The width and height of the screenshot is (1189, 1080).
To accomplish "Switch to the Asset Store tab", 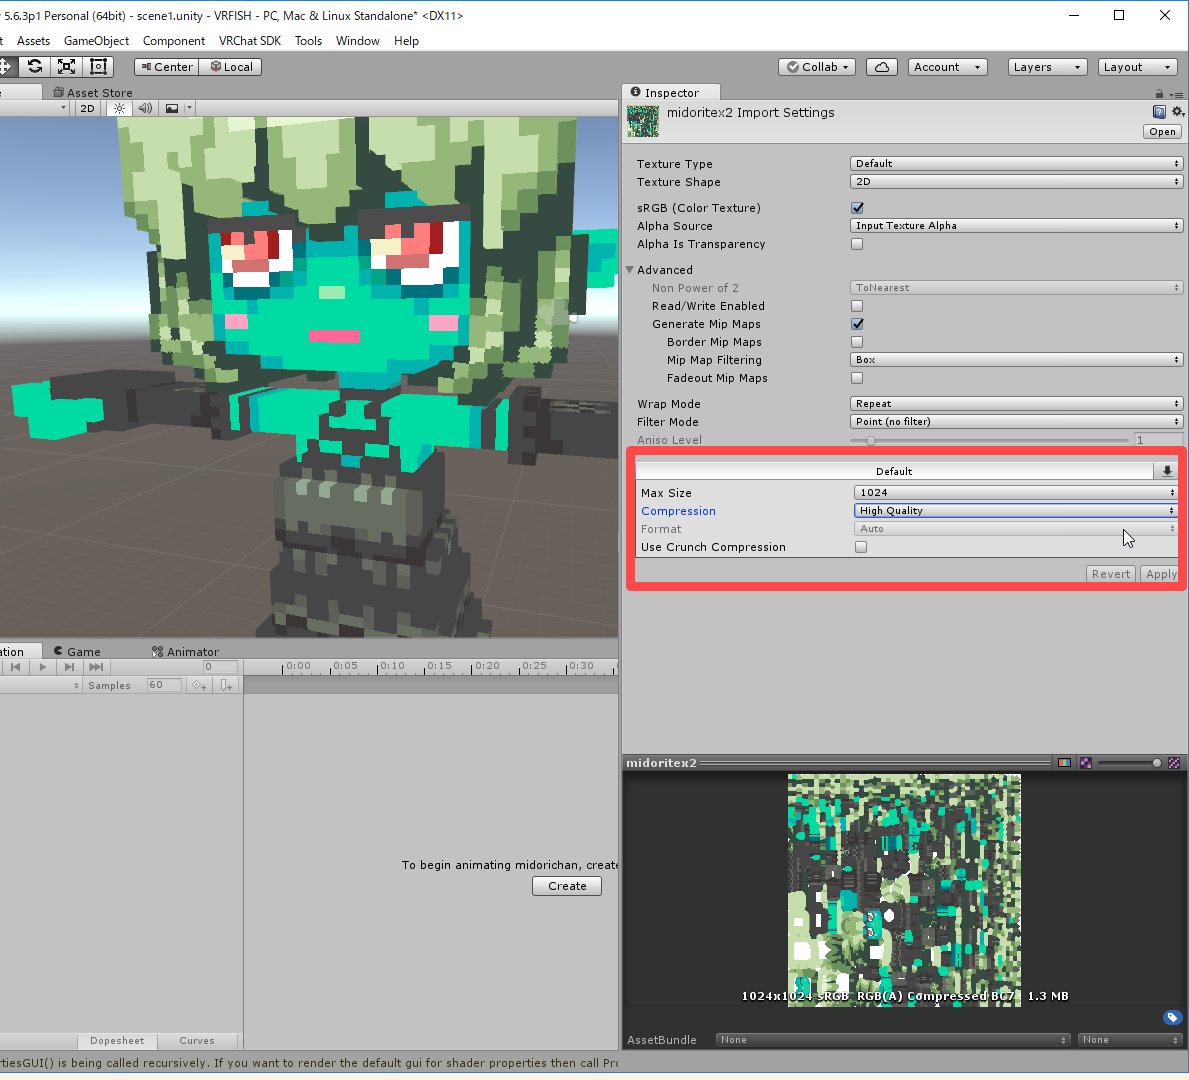I will click(93, 93).
